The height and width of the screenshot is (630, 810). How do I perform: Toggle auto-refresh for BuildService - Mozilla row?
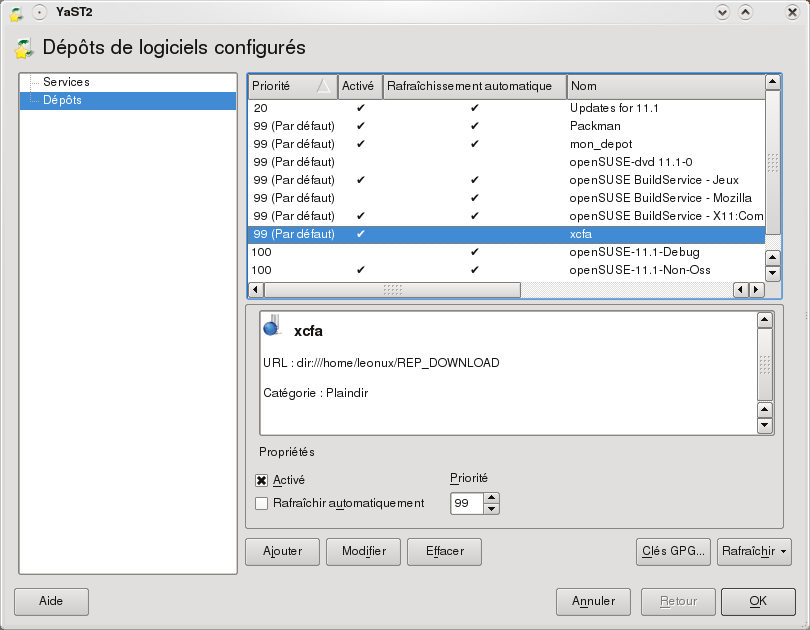[x=474, y=198]
